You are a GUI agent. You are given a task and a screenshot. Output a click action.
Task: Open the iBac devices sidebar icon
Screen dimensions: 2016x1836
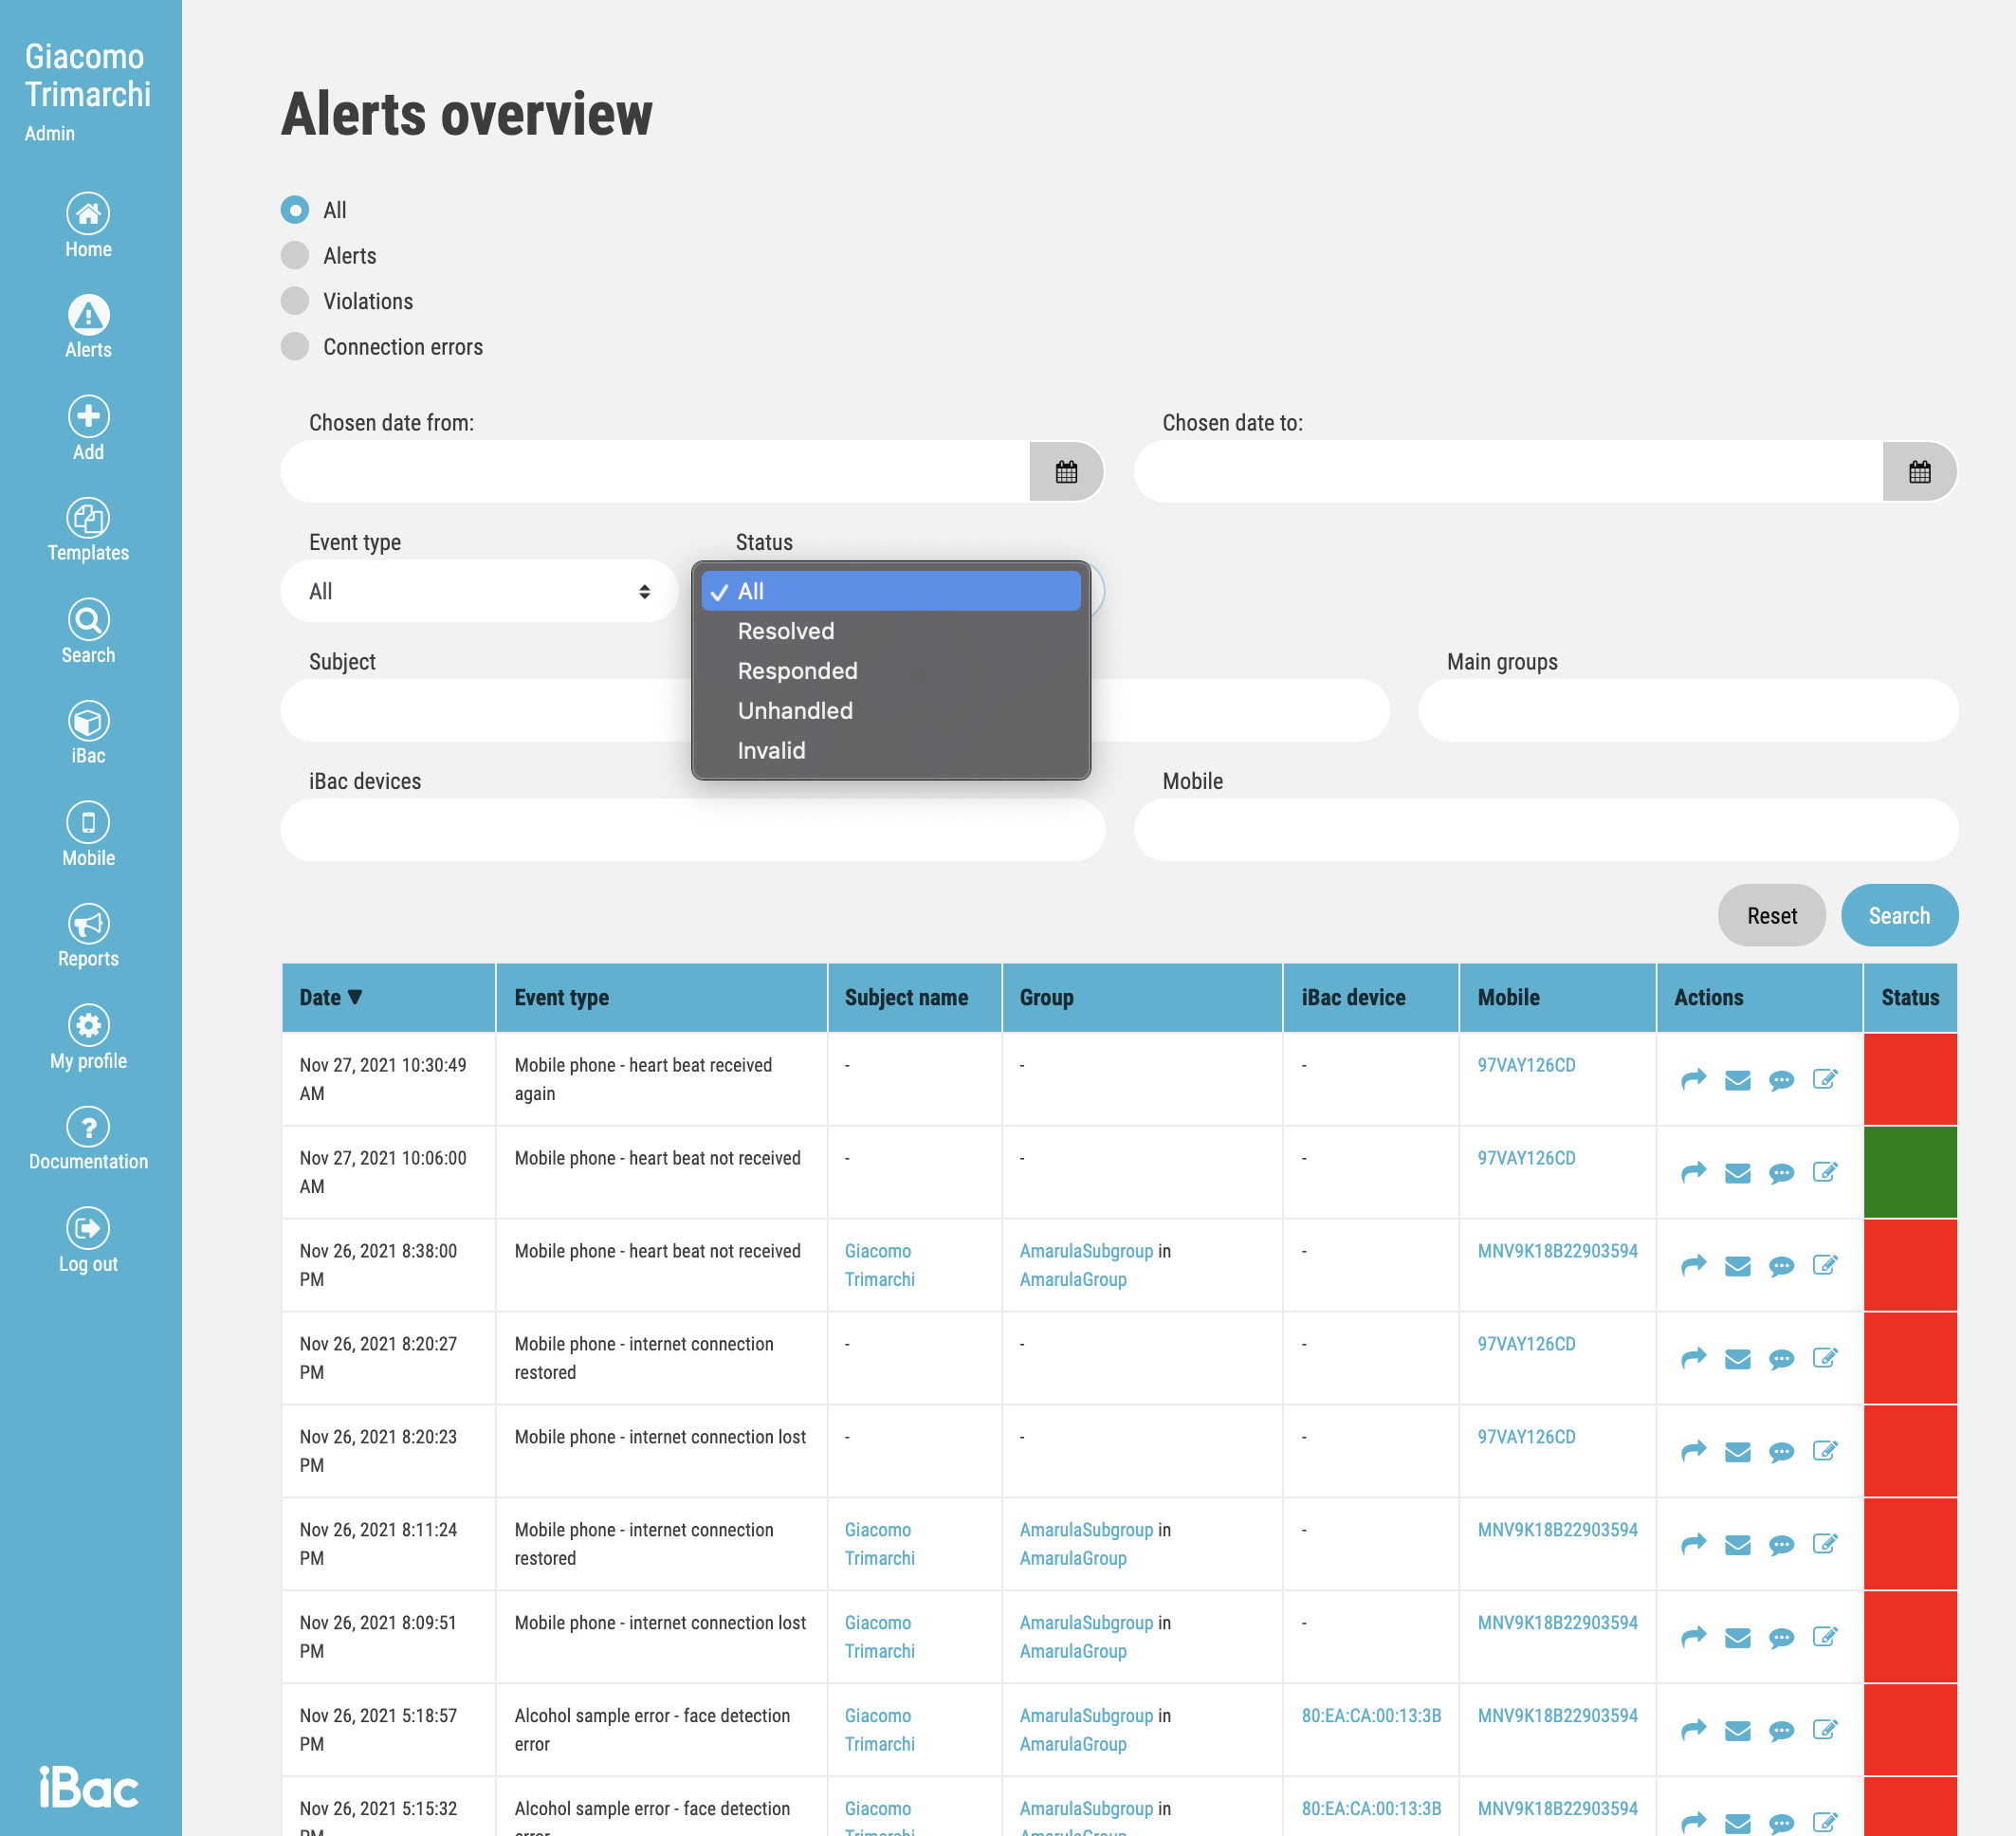[x=88, y=721]
